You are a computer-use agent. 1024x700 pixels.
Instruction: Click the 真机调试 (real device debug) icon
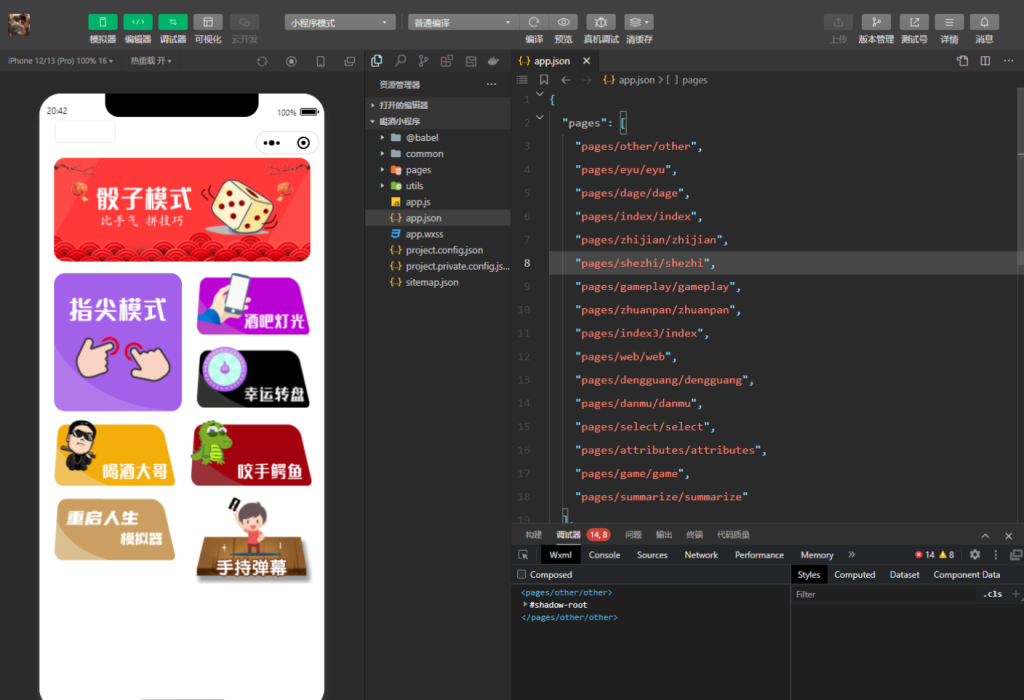[600, 22]
